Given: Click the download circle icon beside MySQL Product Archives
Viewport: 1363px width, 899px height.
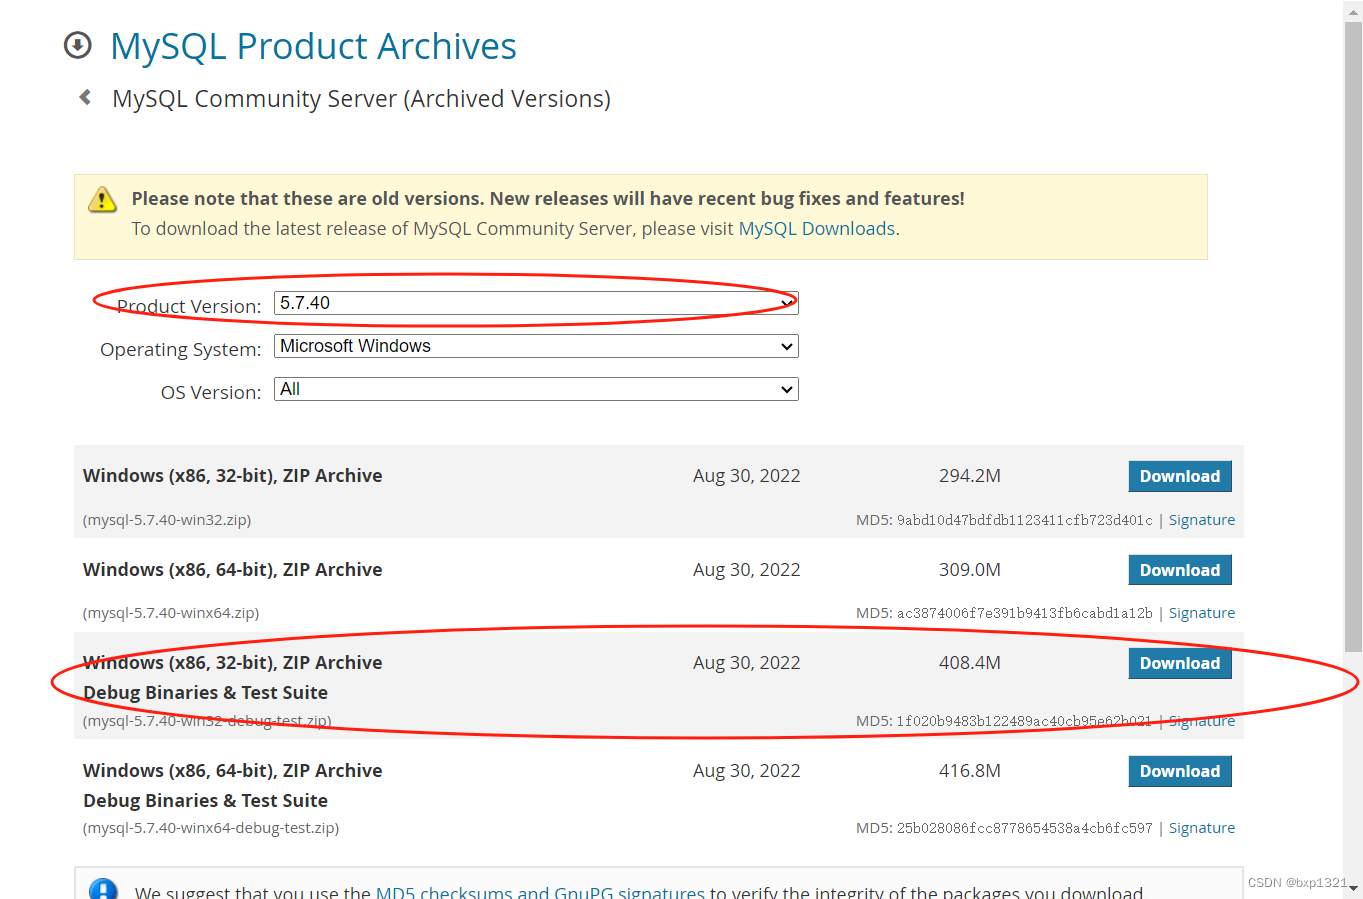Looking at the screenshot, I should tap(78, 45).
